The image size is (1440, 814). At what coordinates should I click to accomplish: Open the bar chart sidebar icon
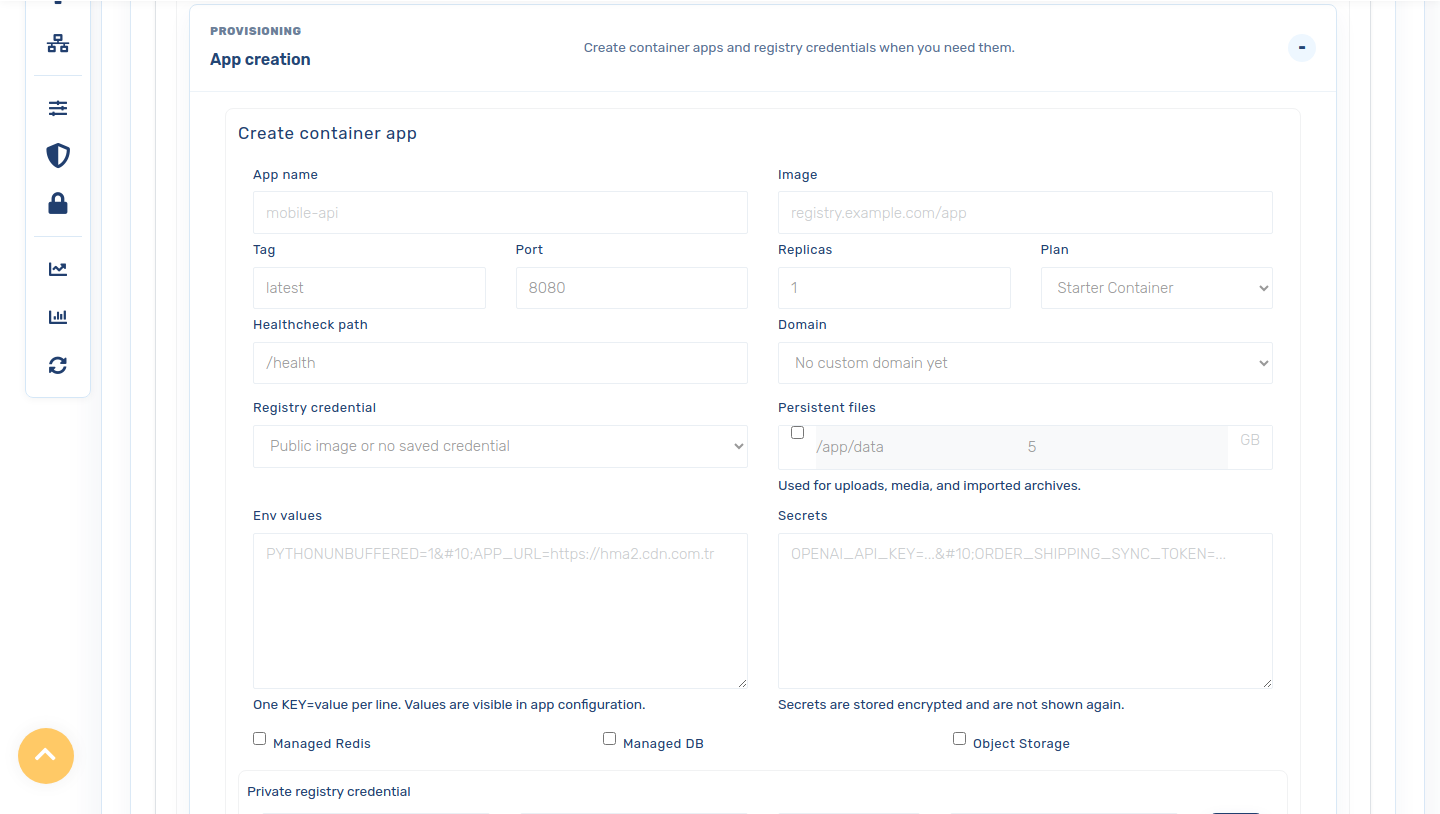[x=58, y=317]
